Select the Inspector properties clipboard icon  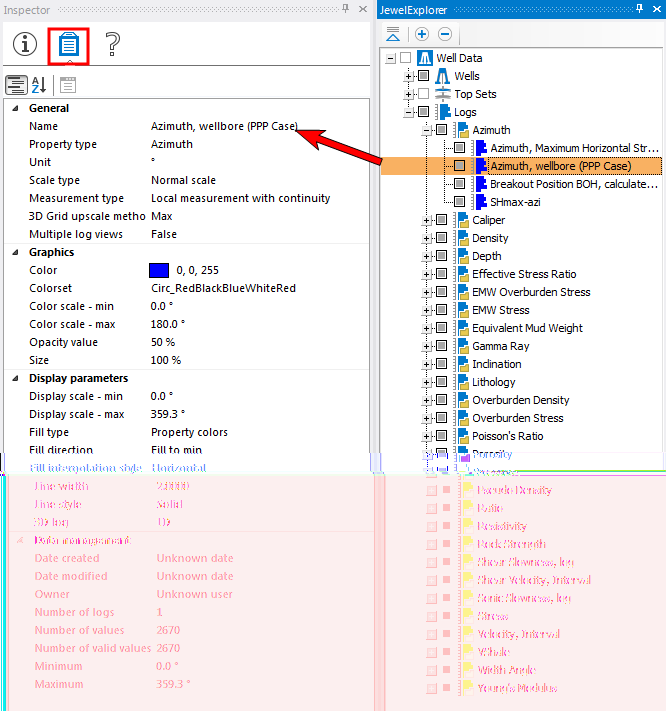pos(68,45)
